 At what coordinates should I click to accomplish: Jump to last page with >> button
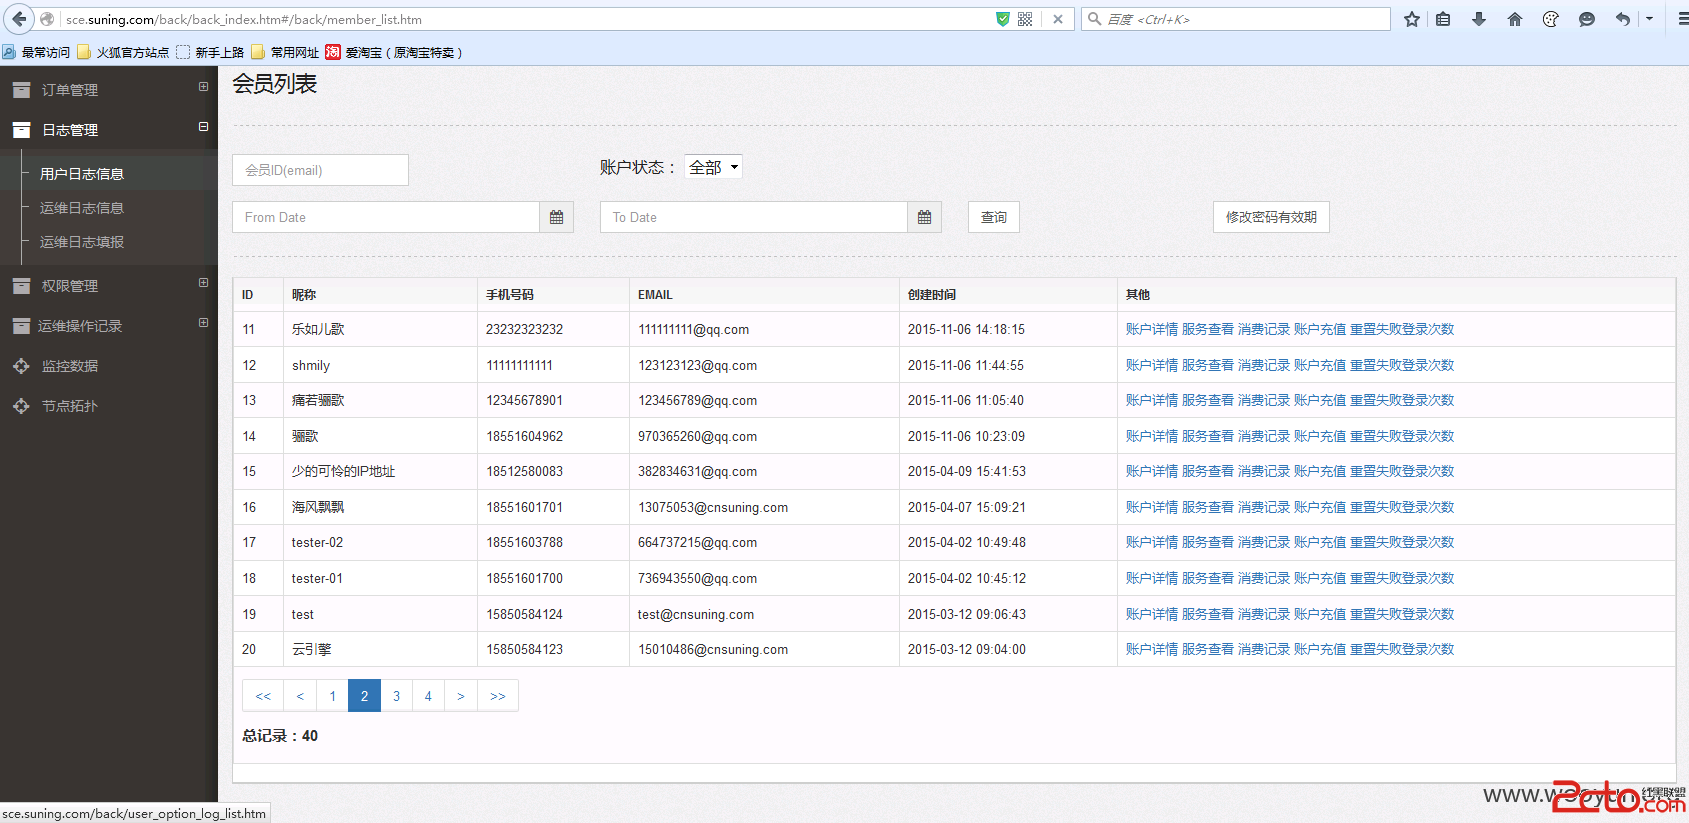pyautogui.click(x=498, y=696)
